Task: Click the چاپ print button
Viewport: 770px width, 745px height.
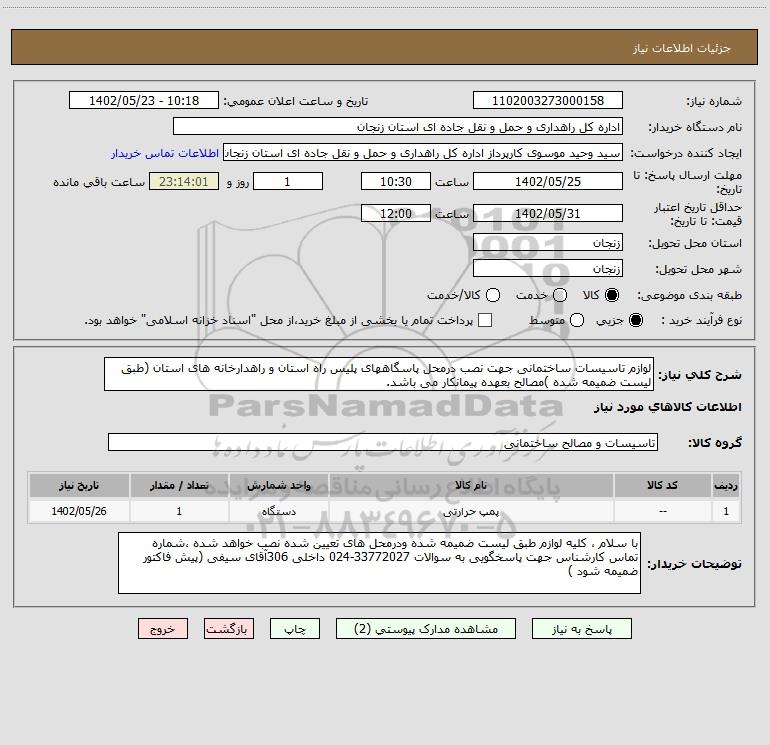Action: pyautogui.click(x=295, y=629)
